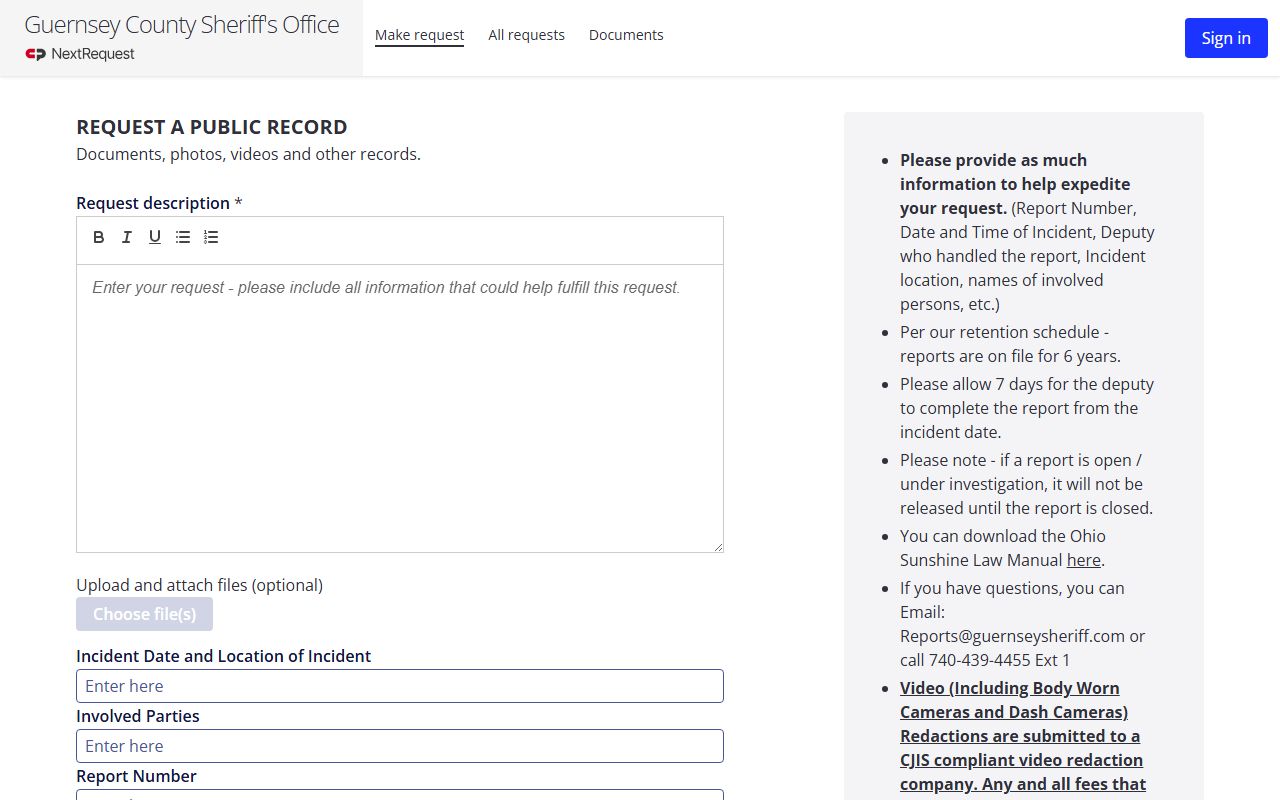Toggle bold formatting in request editor
This screenshot has height=800, width=1280.
[x=99, y=237]
